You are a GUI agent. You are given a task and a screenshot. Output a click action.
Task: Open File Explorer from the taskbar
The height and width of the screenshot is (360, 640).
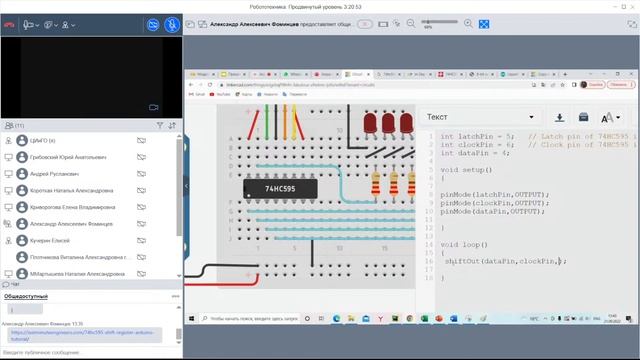pyautogui.click(x=351, y=318)
